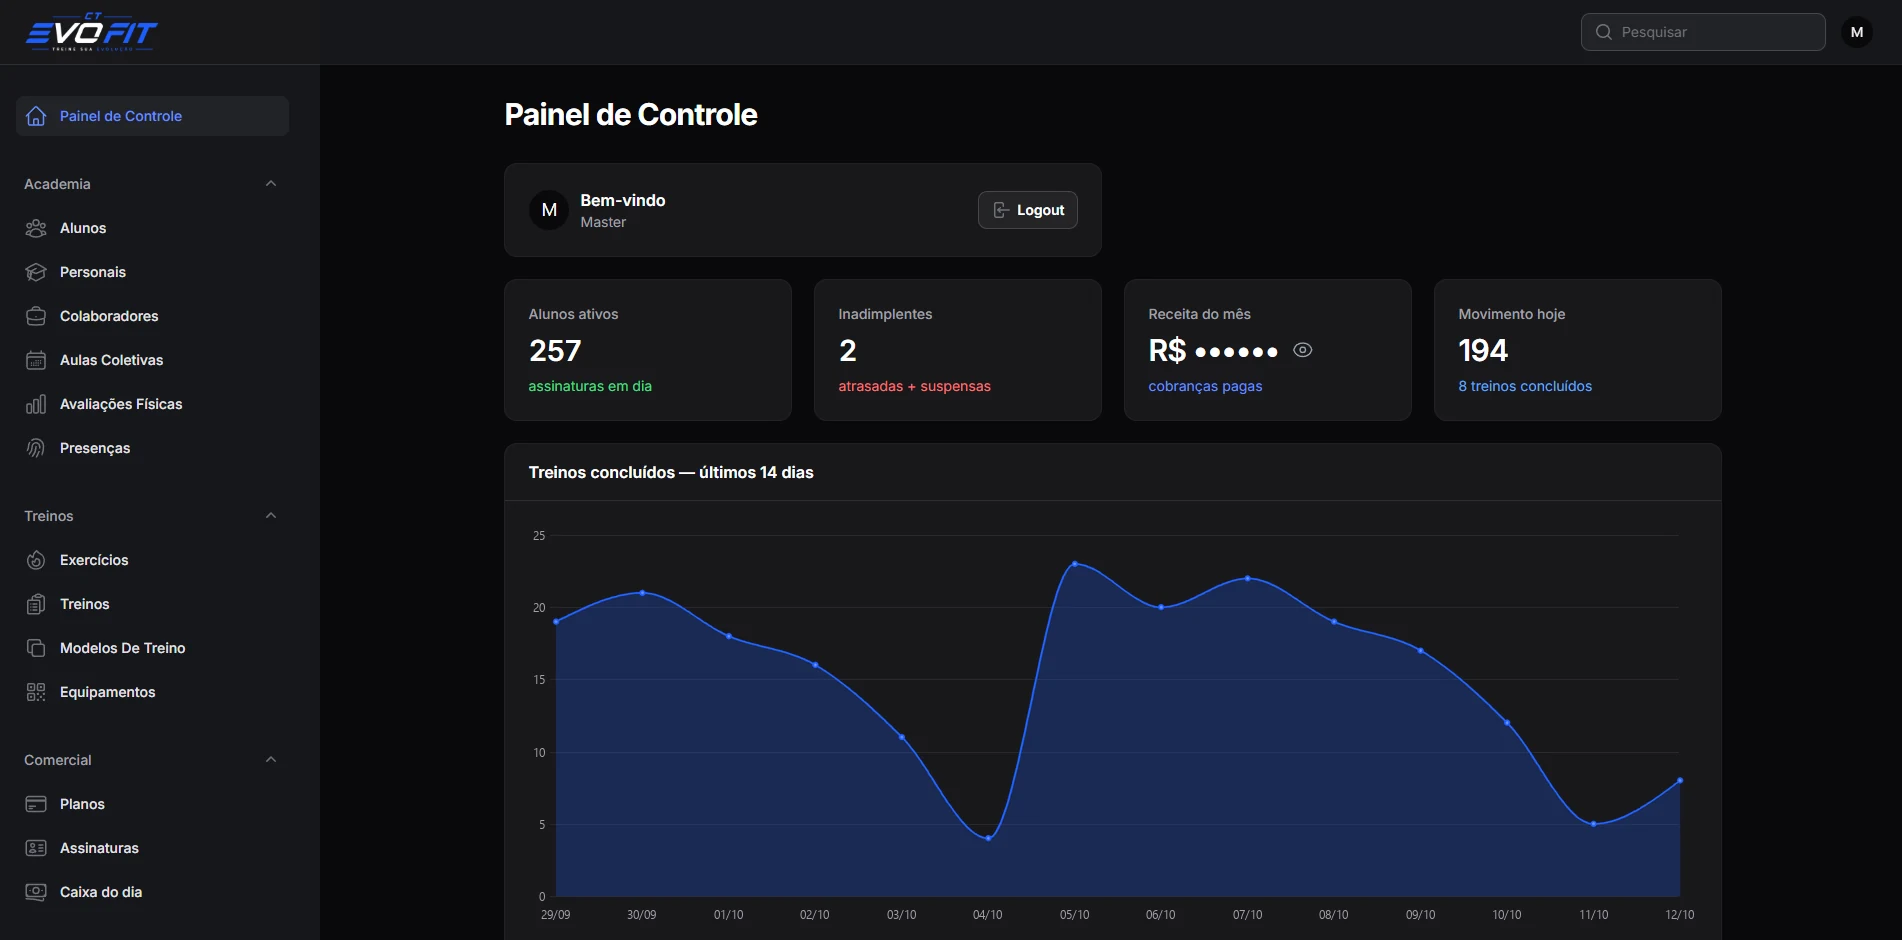This screenshot has width=1902, height=940.
Task: Click the Bem-vindo welcome text
Action: [x=623, y=200]
